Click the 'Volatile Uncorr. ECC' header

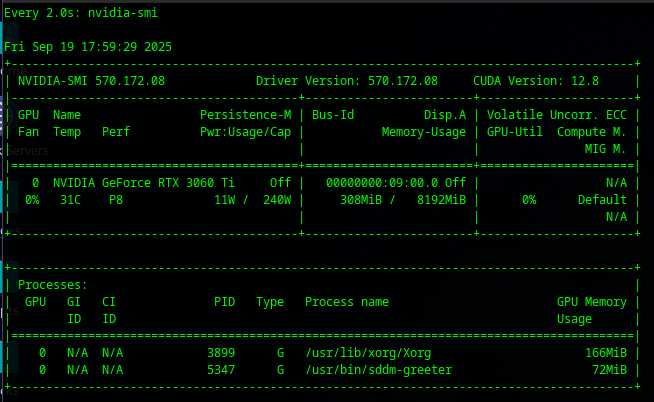click(557, 115)
